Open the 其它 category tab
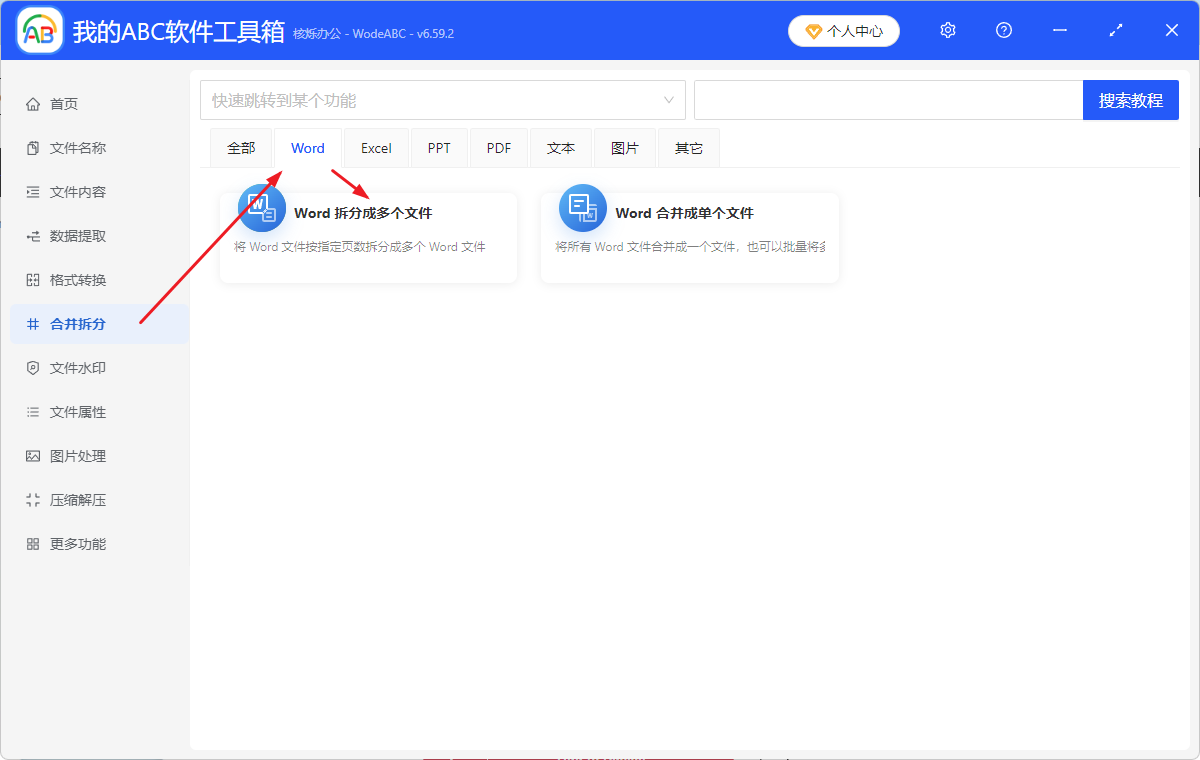 [x=688, y=147]
